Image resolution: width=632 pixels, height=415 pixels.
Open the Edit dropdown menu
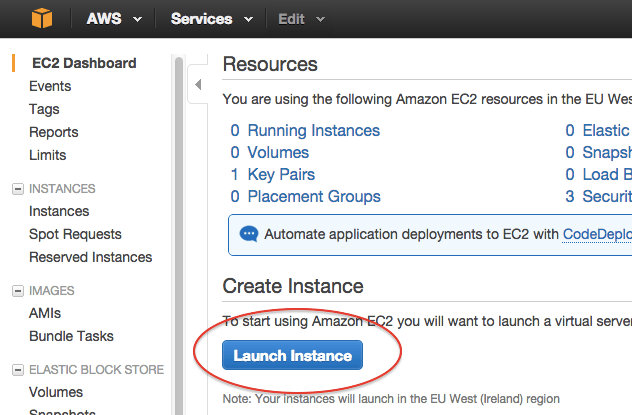pyautogui.click(x=301, y=19)
